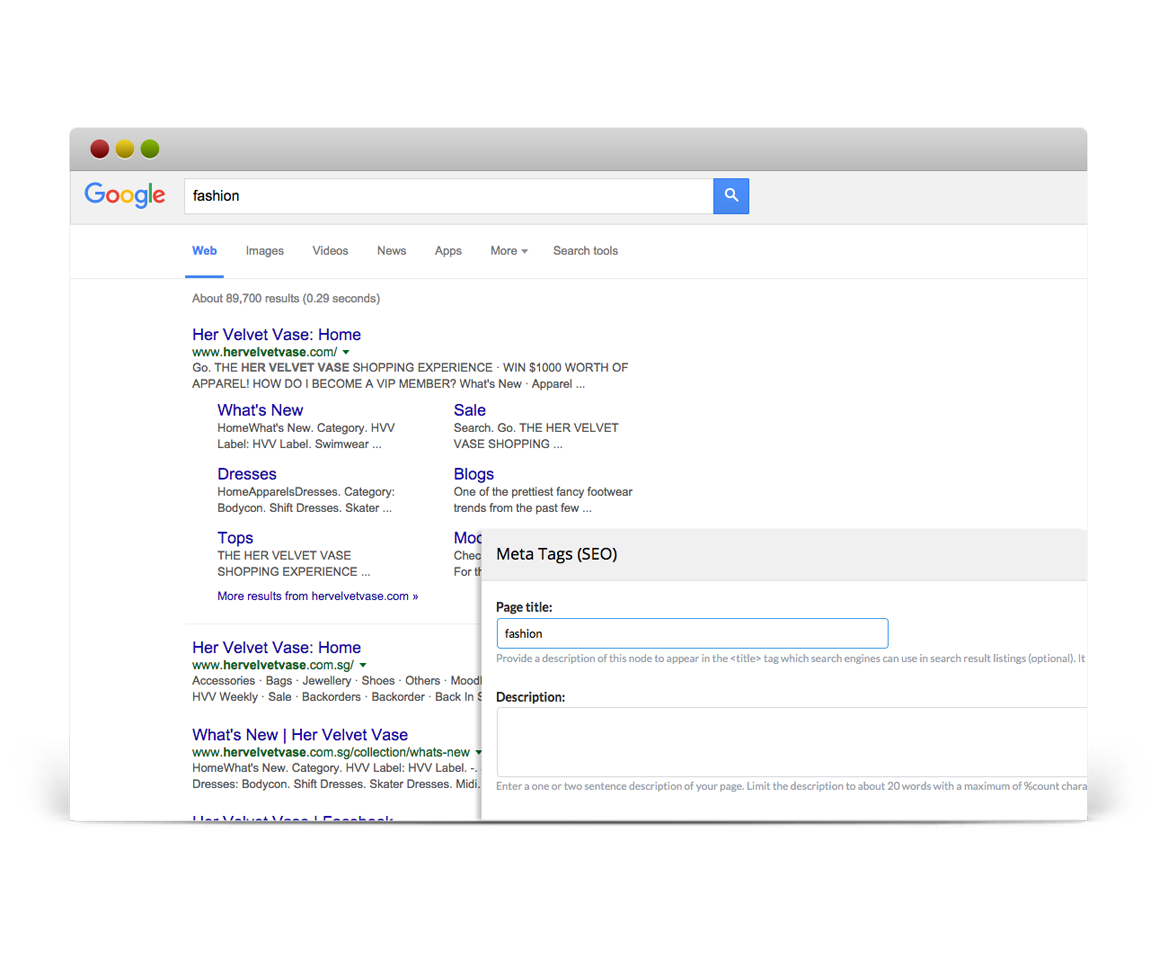The width and height of the screenshot is (1152, 959).
Task: Switch to the Images tab
Action: [264, 251]
